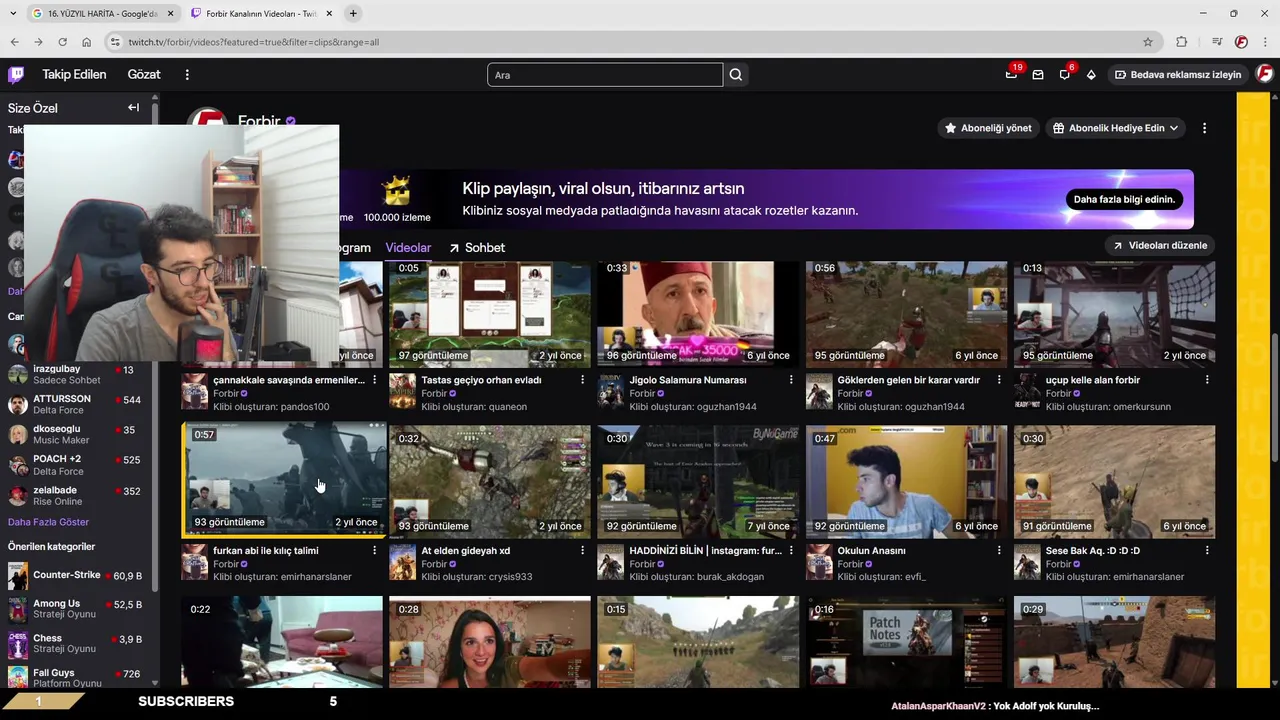Open options for çannakkale savaşında ermeniler clip

tap(375, 380)
